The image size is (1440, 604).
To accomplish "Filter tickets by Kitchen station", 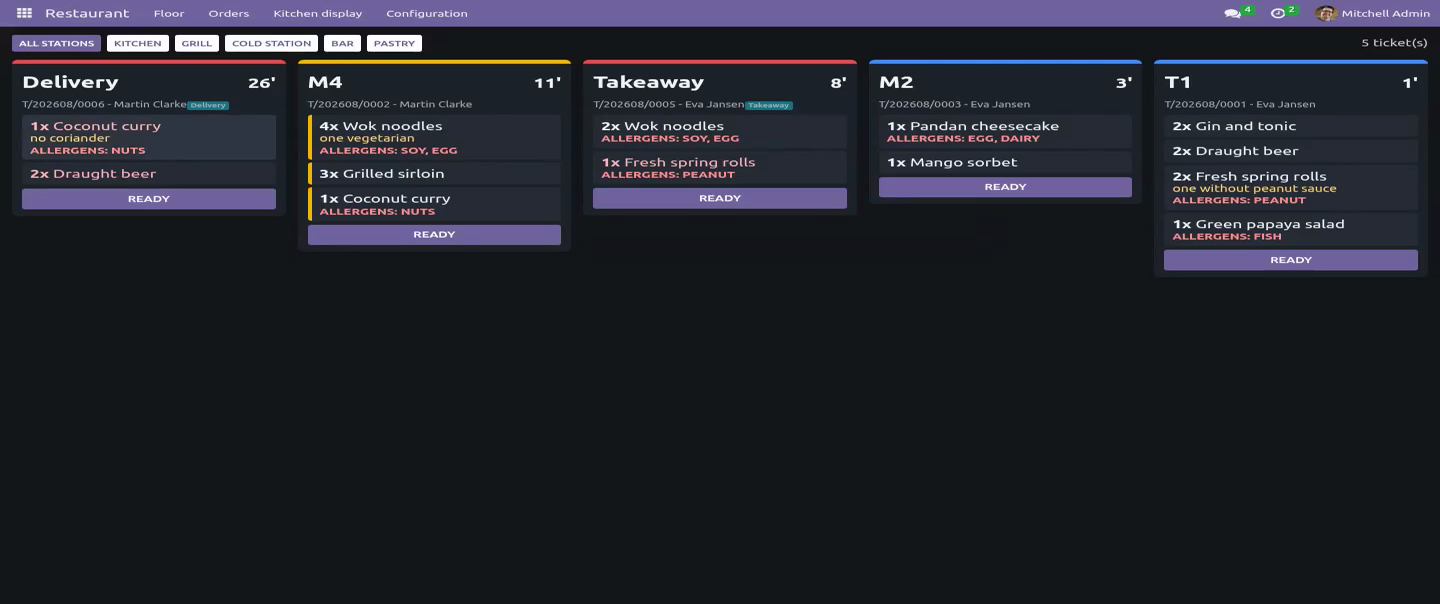I will click(x=138, y=43).
